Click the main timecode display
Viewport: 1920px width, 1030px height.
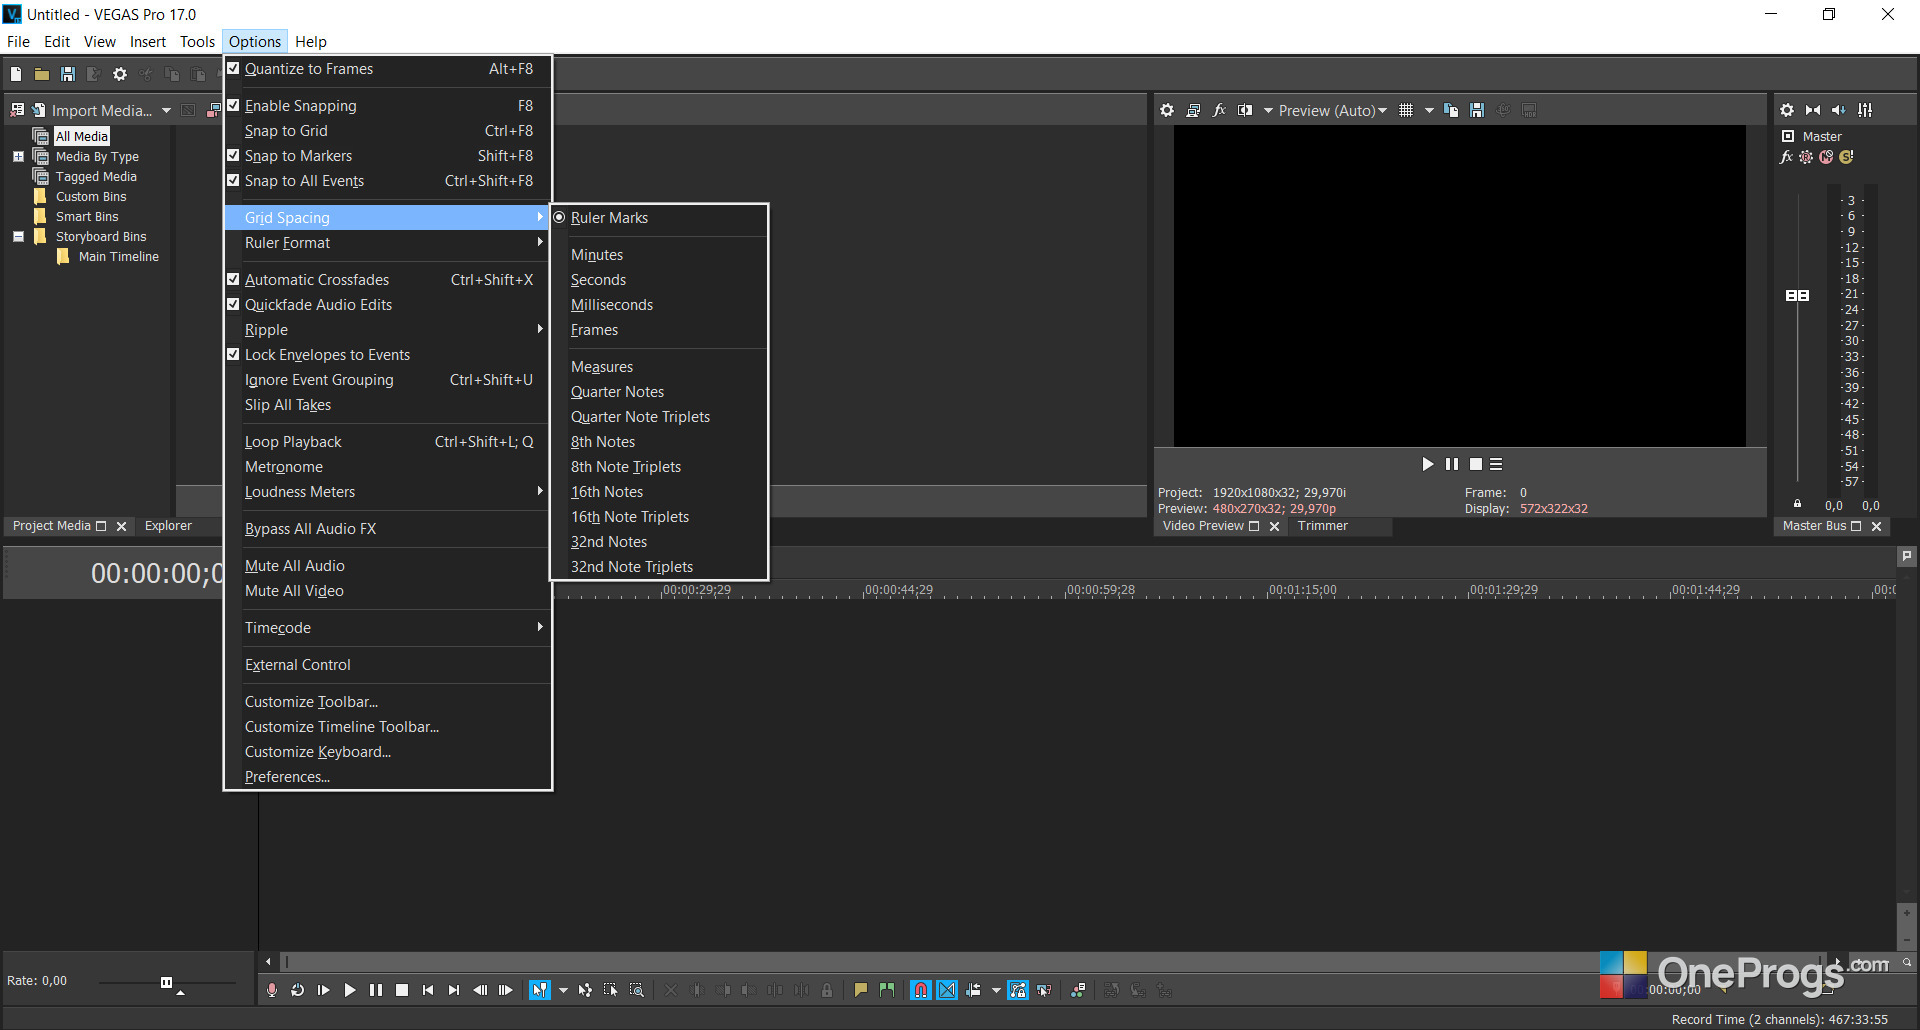pyautogui.click(x=157, y=573)
